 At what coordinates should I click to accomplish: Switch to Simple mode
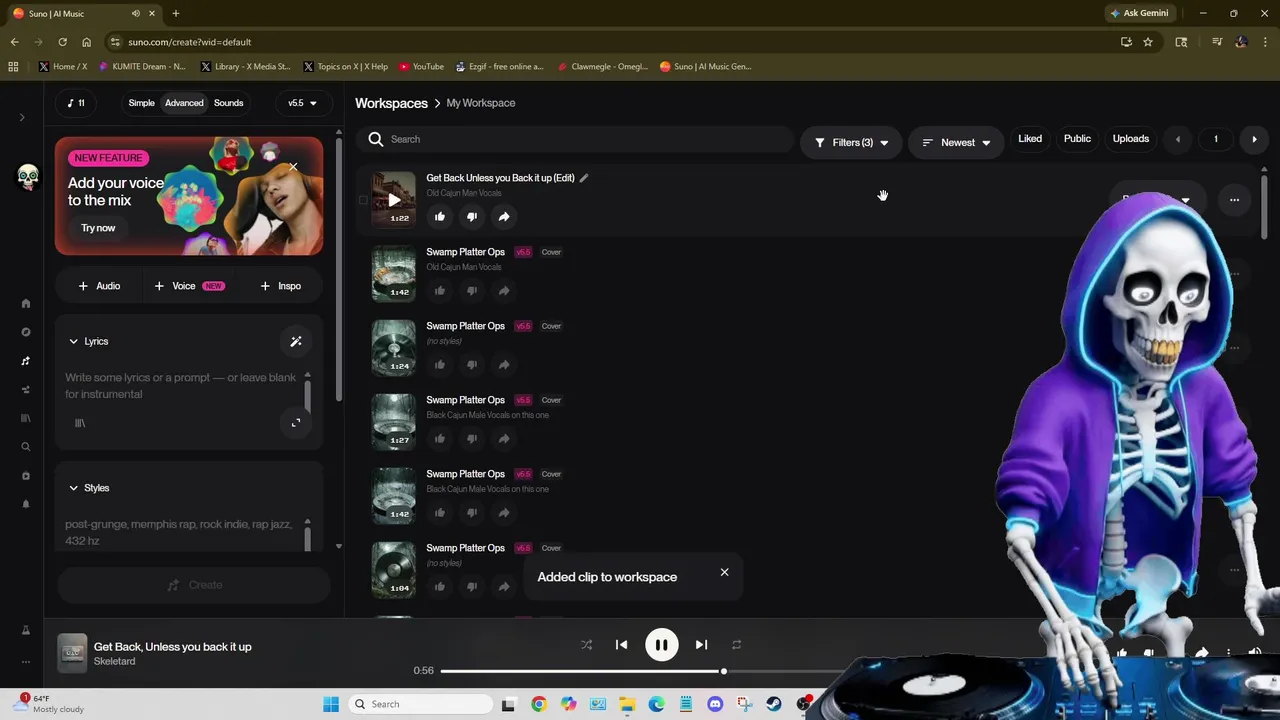click(x=142, y=103)
